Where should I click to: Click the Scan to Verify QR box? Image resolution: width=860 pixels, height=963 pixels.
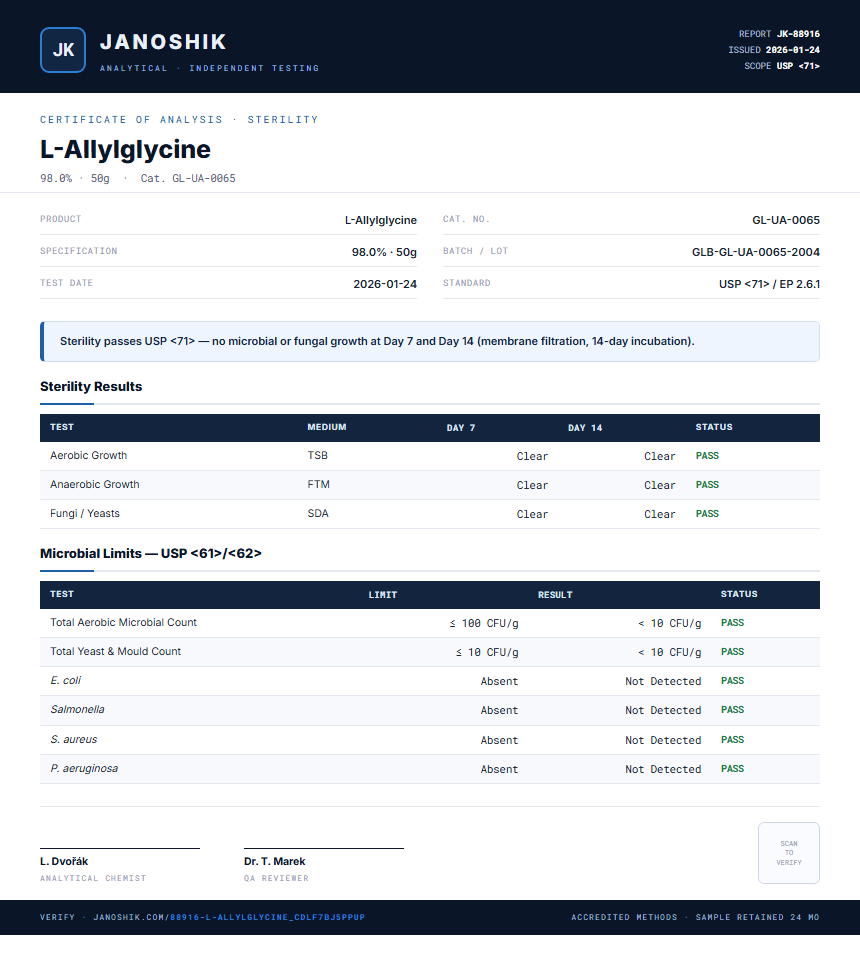tap(789, 852)
